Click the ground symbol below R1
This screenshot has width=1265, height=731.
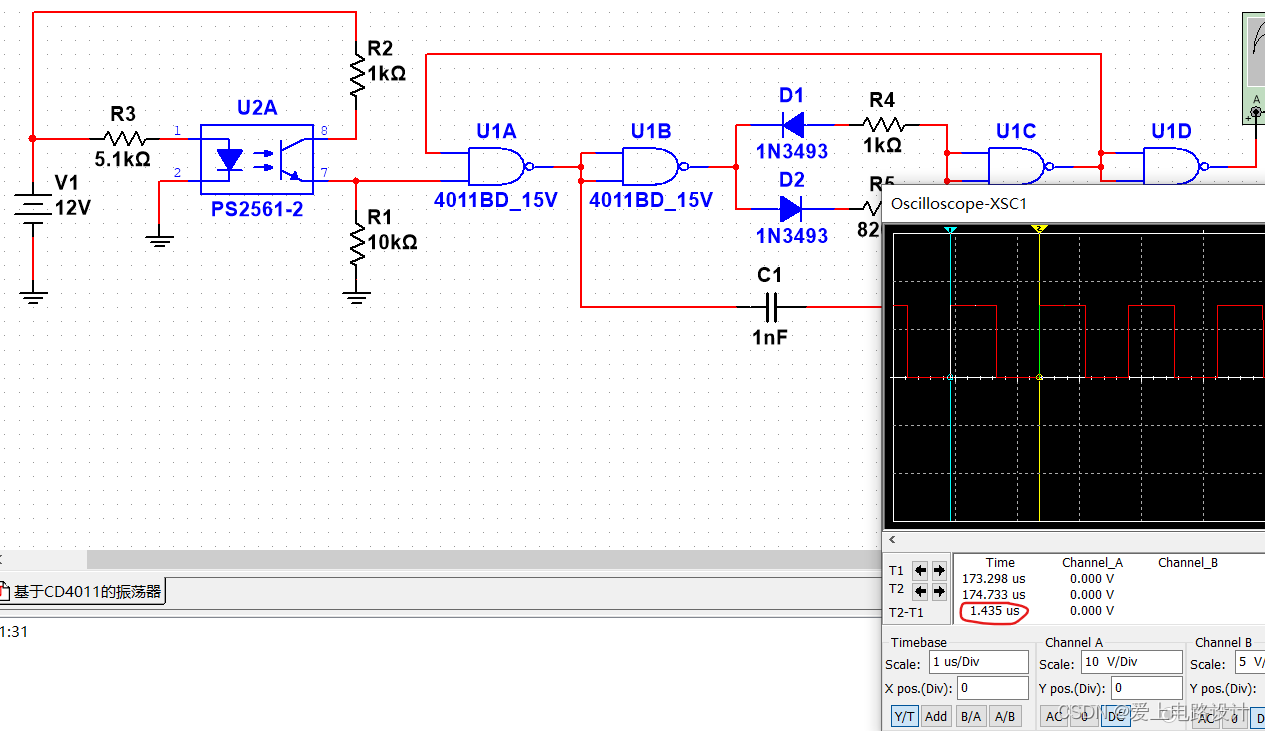point(356,296)
